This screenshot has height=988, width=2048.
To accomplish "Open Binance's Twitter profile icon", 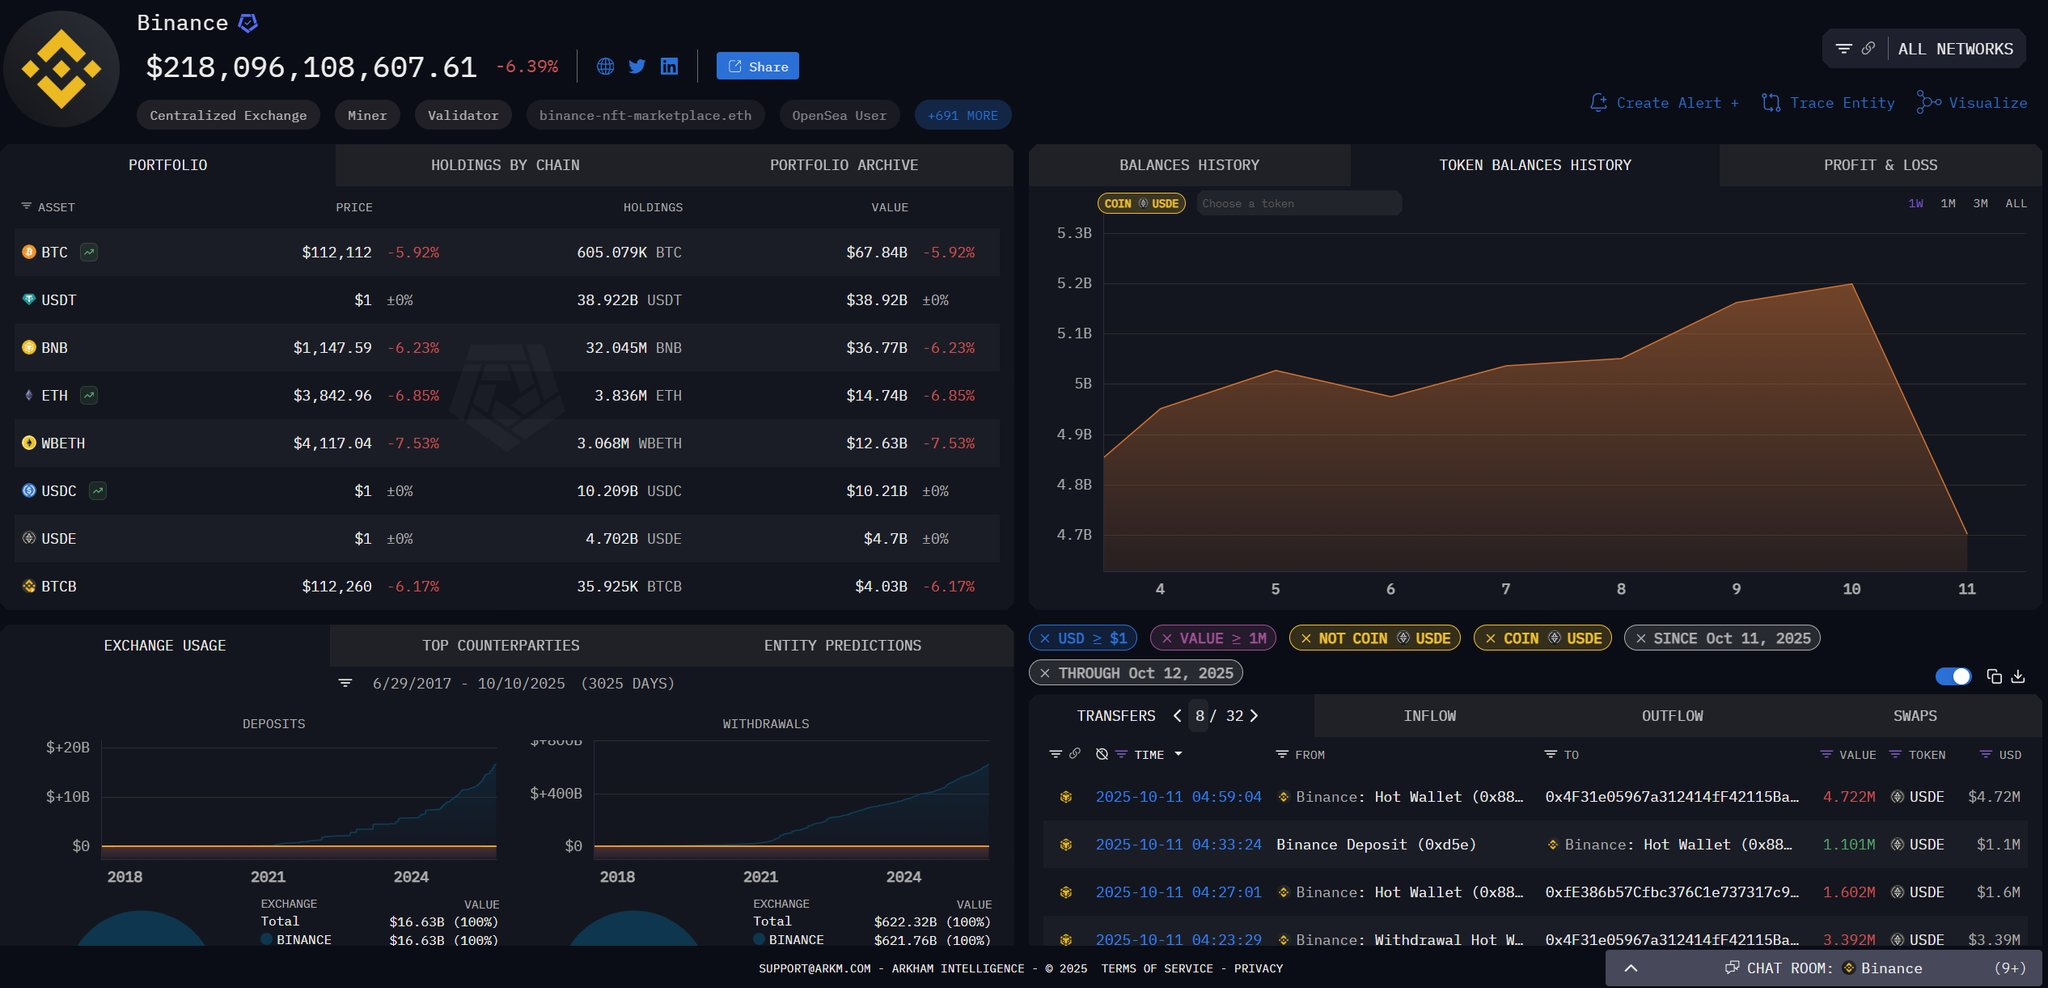I will pyautogui.click(x=637, y=67).
